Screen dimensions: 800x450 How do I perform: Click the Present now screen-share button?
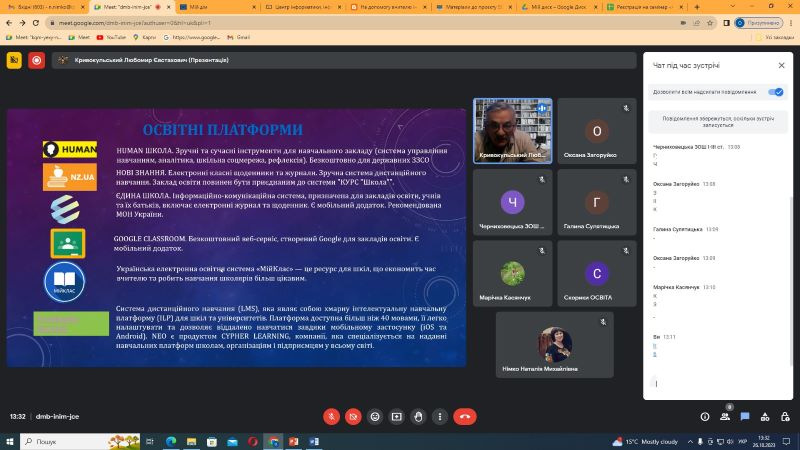point(396,416)
